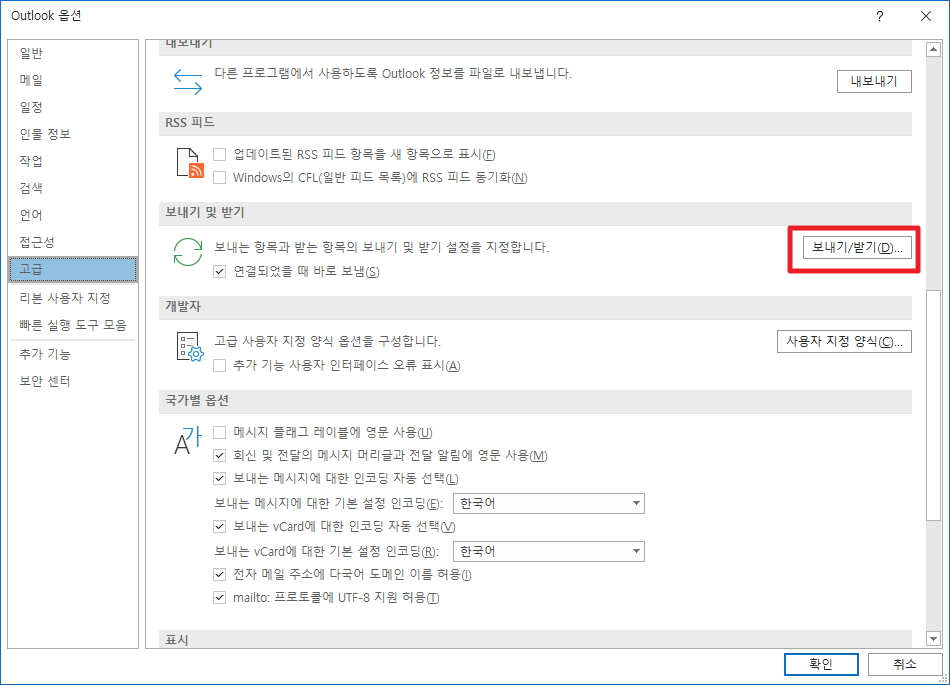Toggle 전자 메일 주소에 다국어 도메인 이름 허용

[x=220, y=574]
